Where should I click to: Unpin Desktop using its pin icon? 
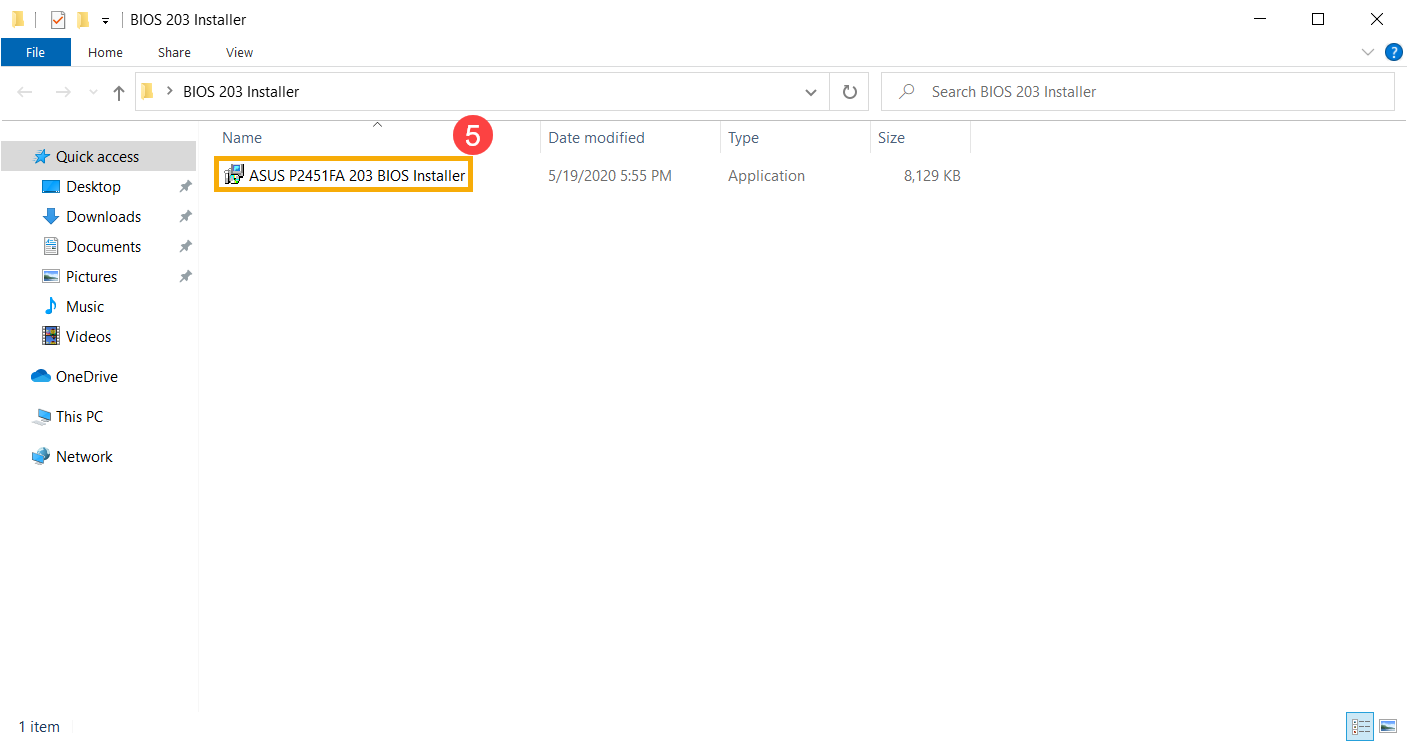coord(185,187)
